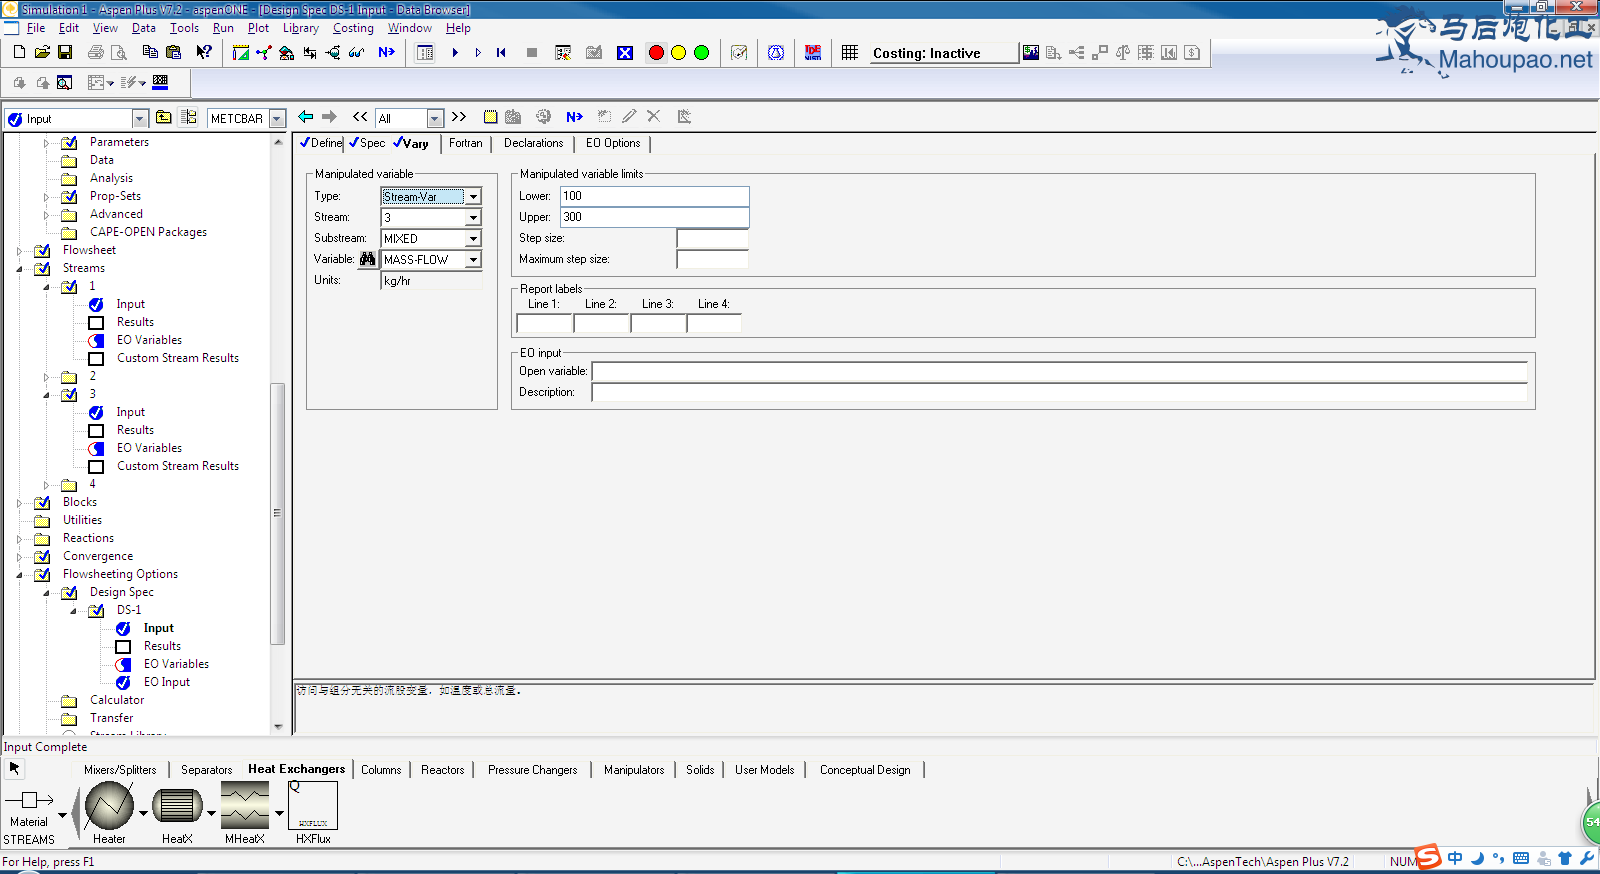Jump to next form with >> button

[459, 117]
